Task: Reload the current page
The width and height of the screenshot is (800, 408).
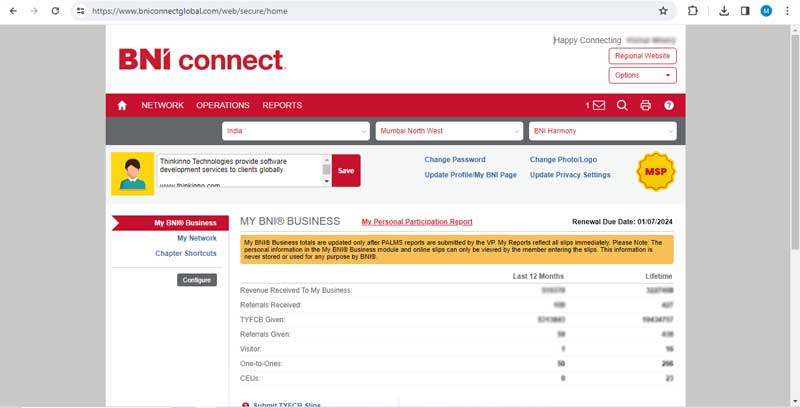Action: click(x=55, y=11)
